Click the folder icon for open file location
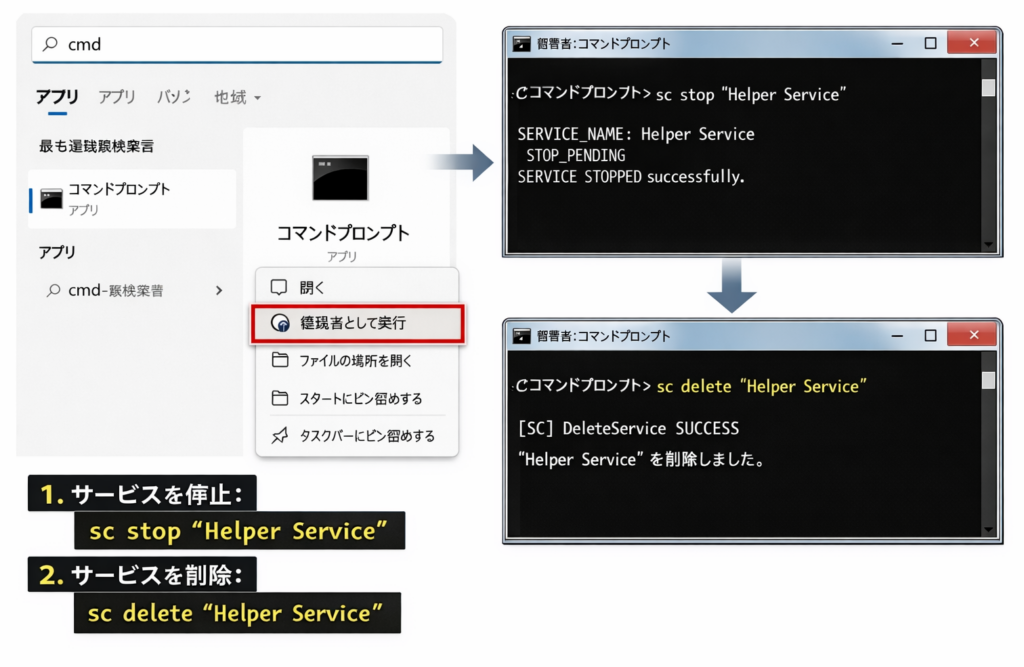This screenshot has height=667, width=1024. 280,361
